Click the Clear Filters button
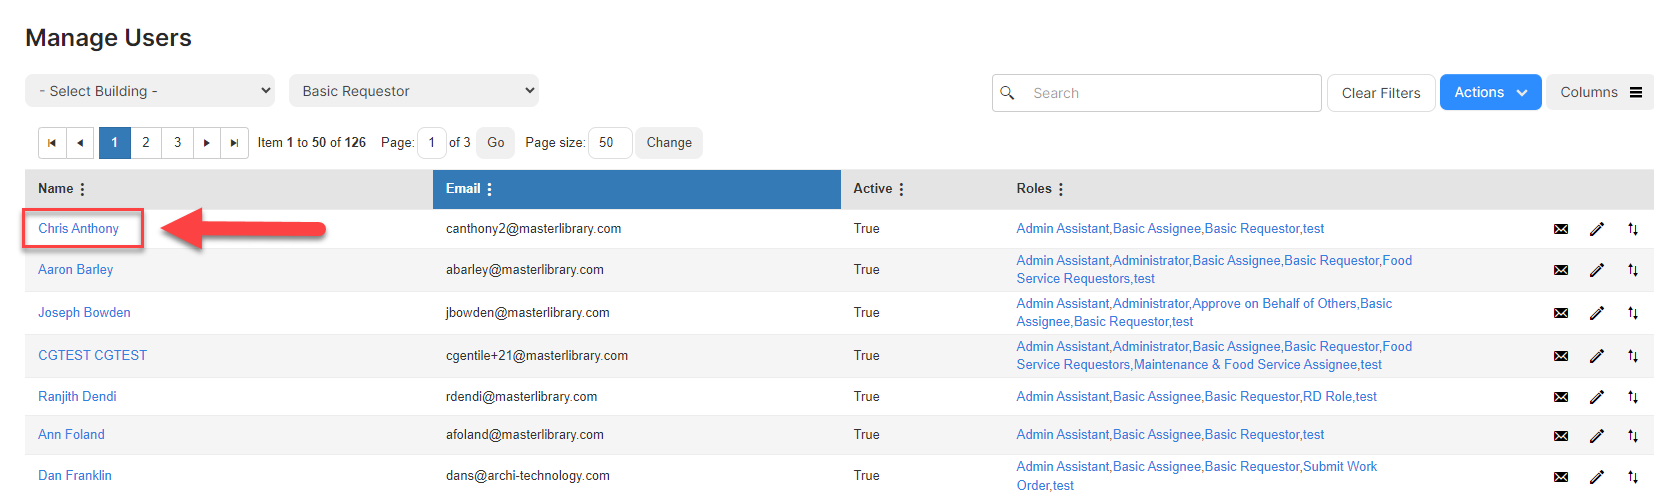Screen dimensions: 1654x497 (1381, 93)
